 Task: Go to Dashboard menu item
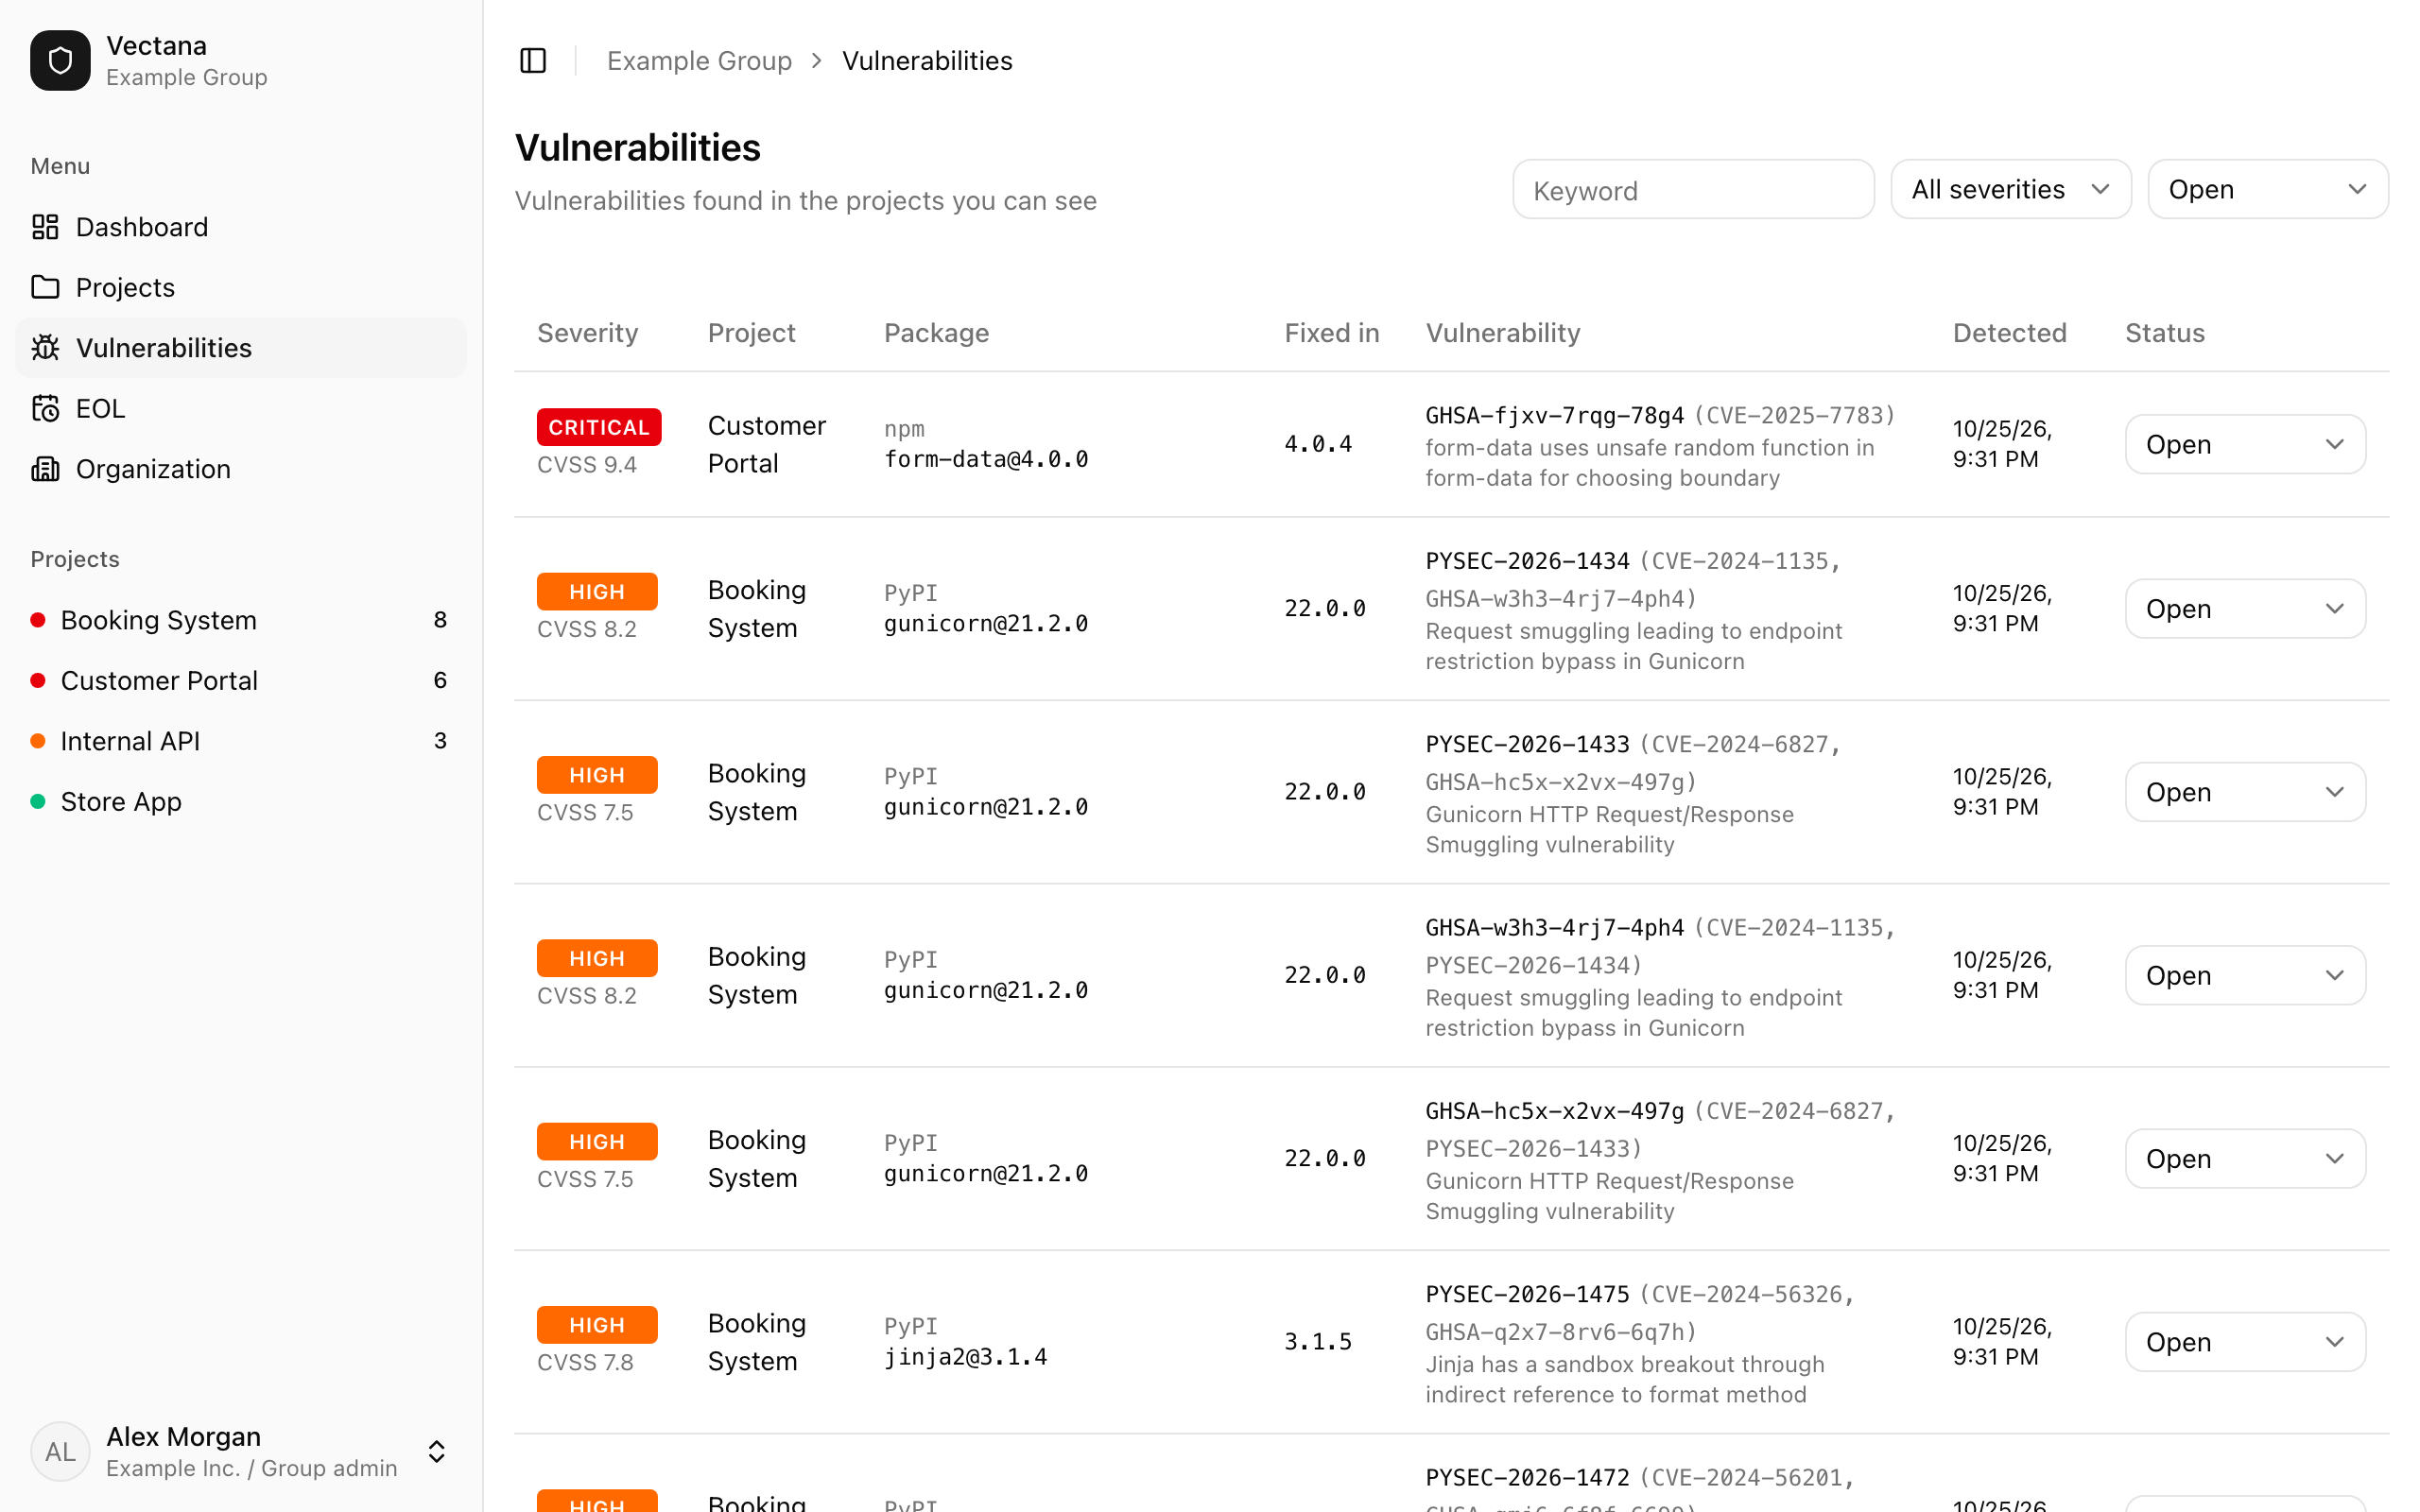click(241, 227)
